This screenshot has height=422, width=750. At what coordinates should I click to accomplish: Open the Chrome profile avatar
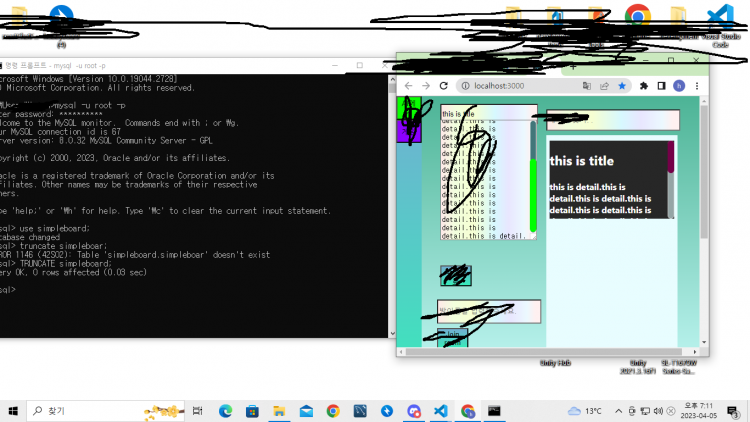coord(679,86)
